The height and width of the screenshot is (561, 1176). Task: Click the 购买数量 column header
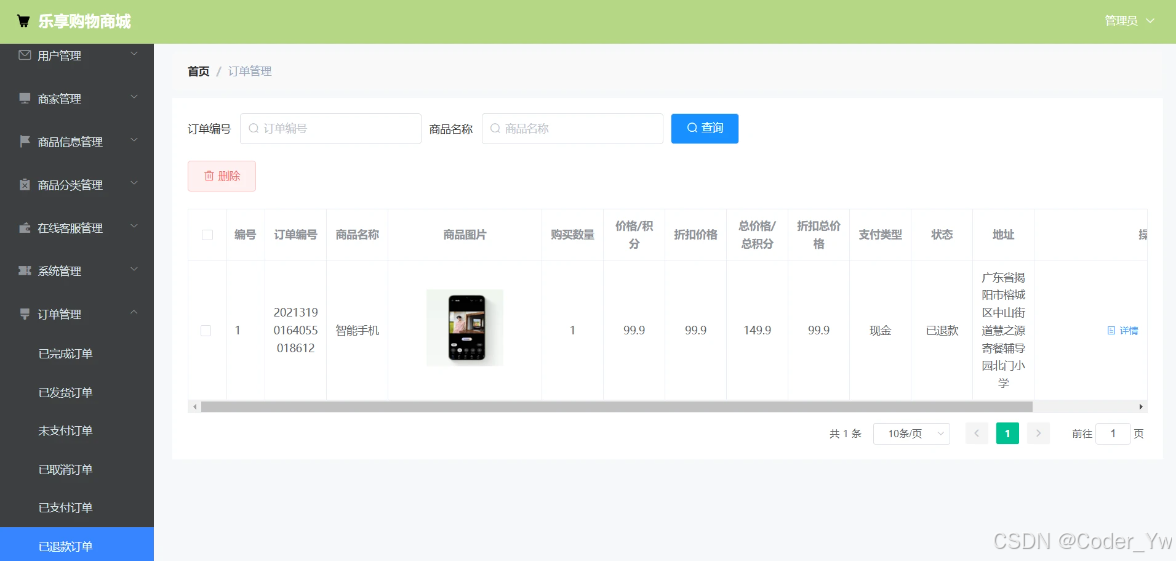[572, 235]
